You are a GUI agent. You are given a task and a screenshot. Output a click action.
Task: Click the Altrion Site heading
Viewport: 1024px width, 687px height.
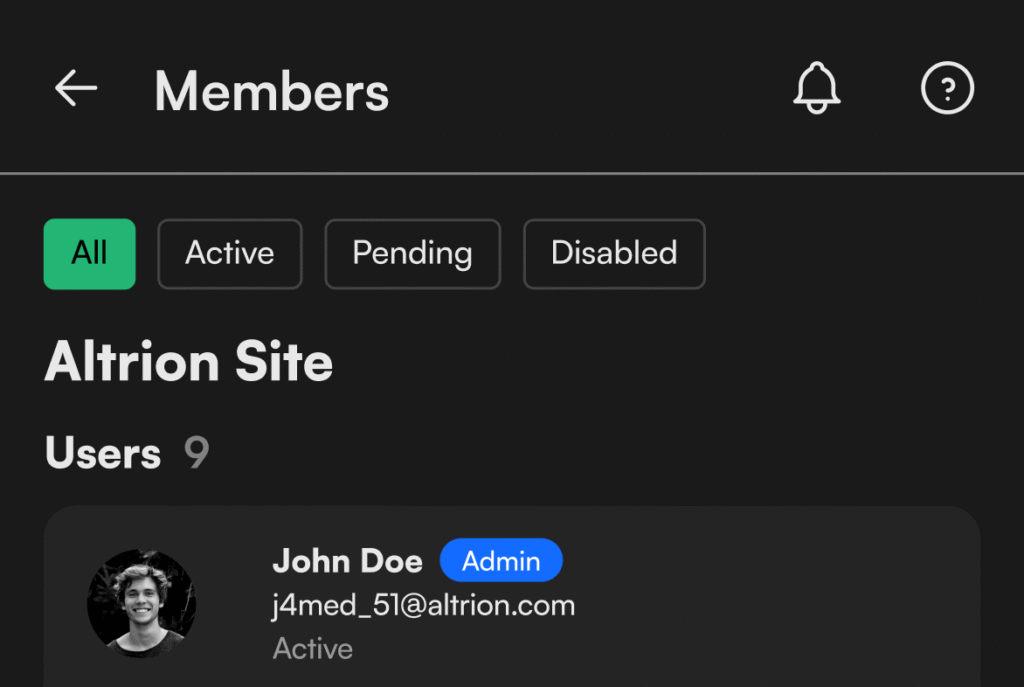coord(189,362)
